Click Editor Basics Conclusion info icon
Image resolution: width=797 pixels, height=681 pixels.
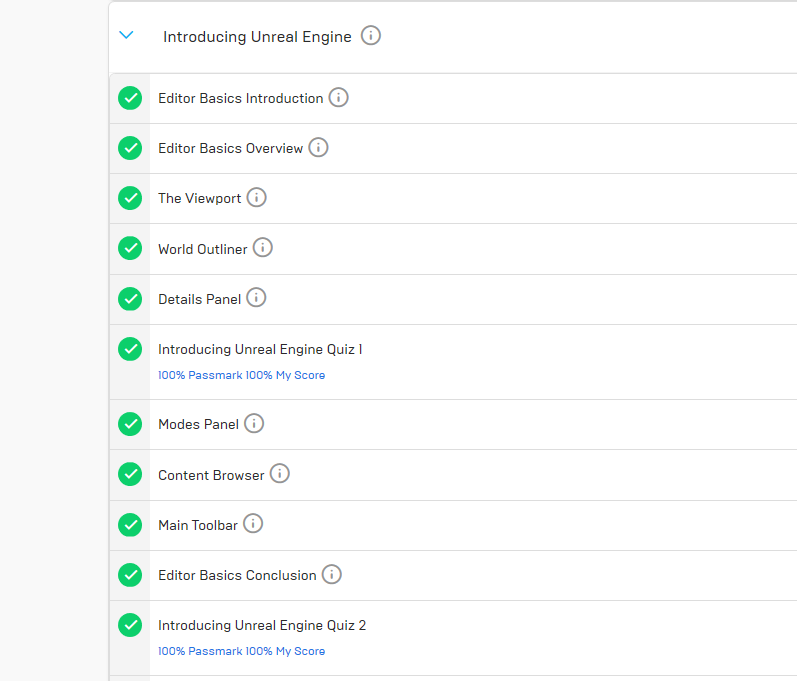(332, 574)
